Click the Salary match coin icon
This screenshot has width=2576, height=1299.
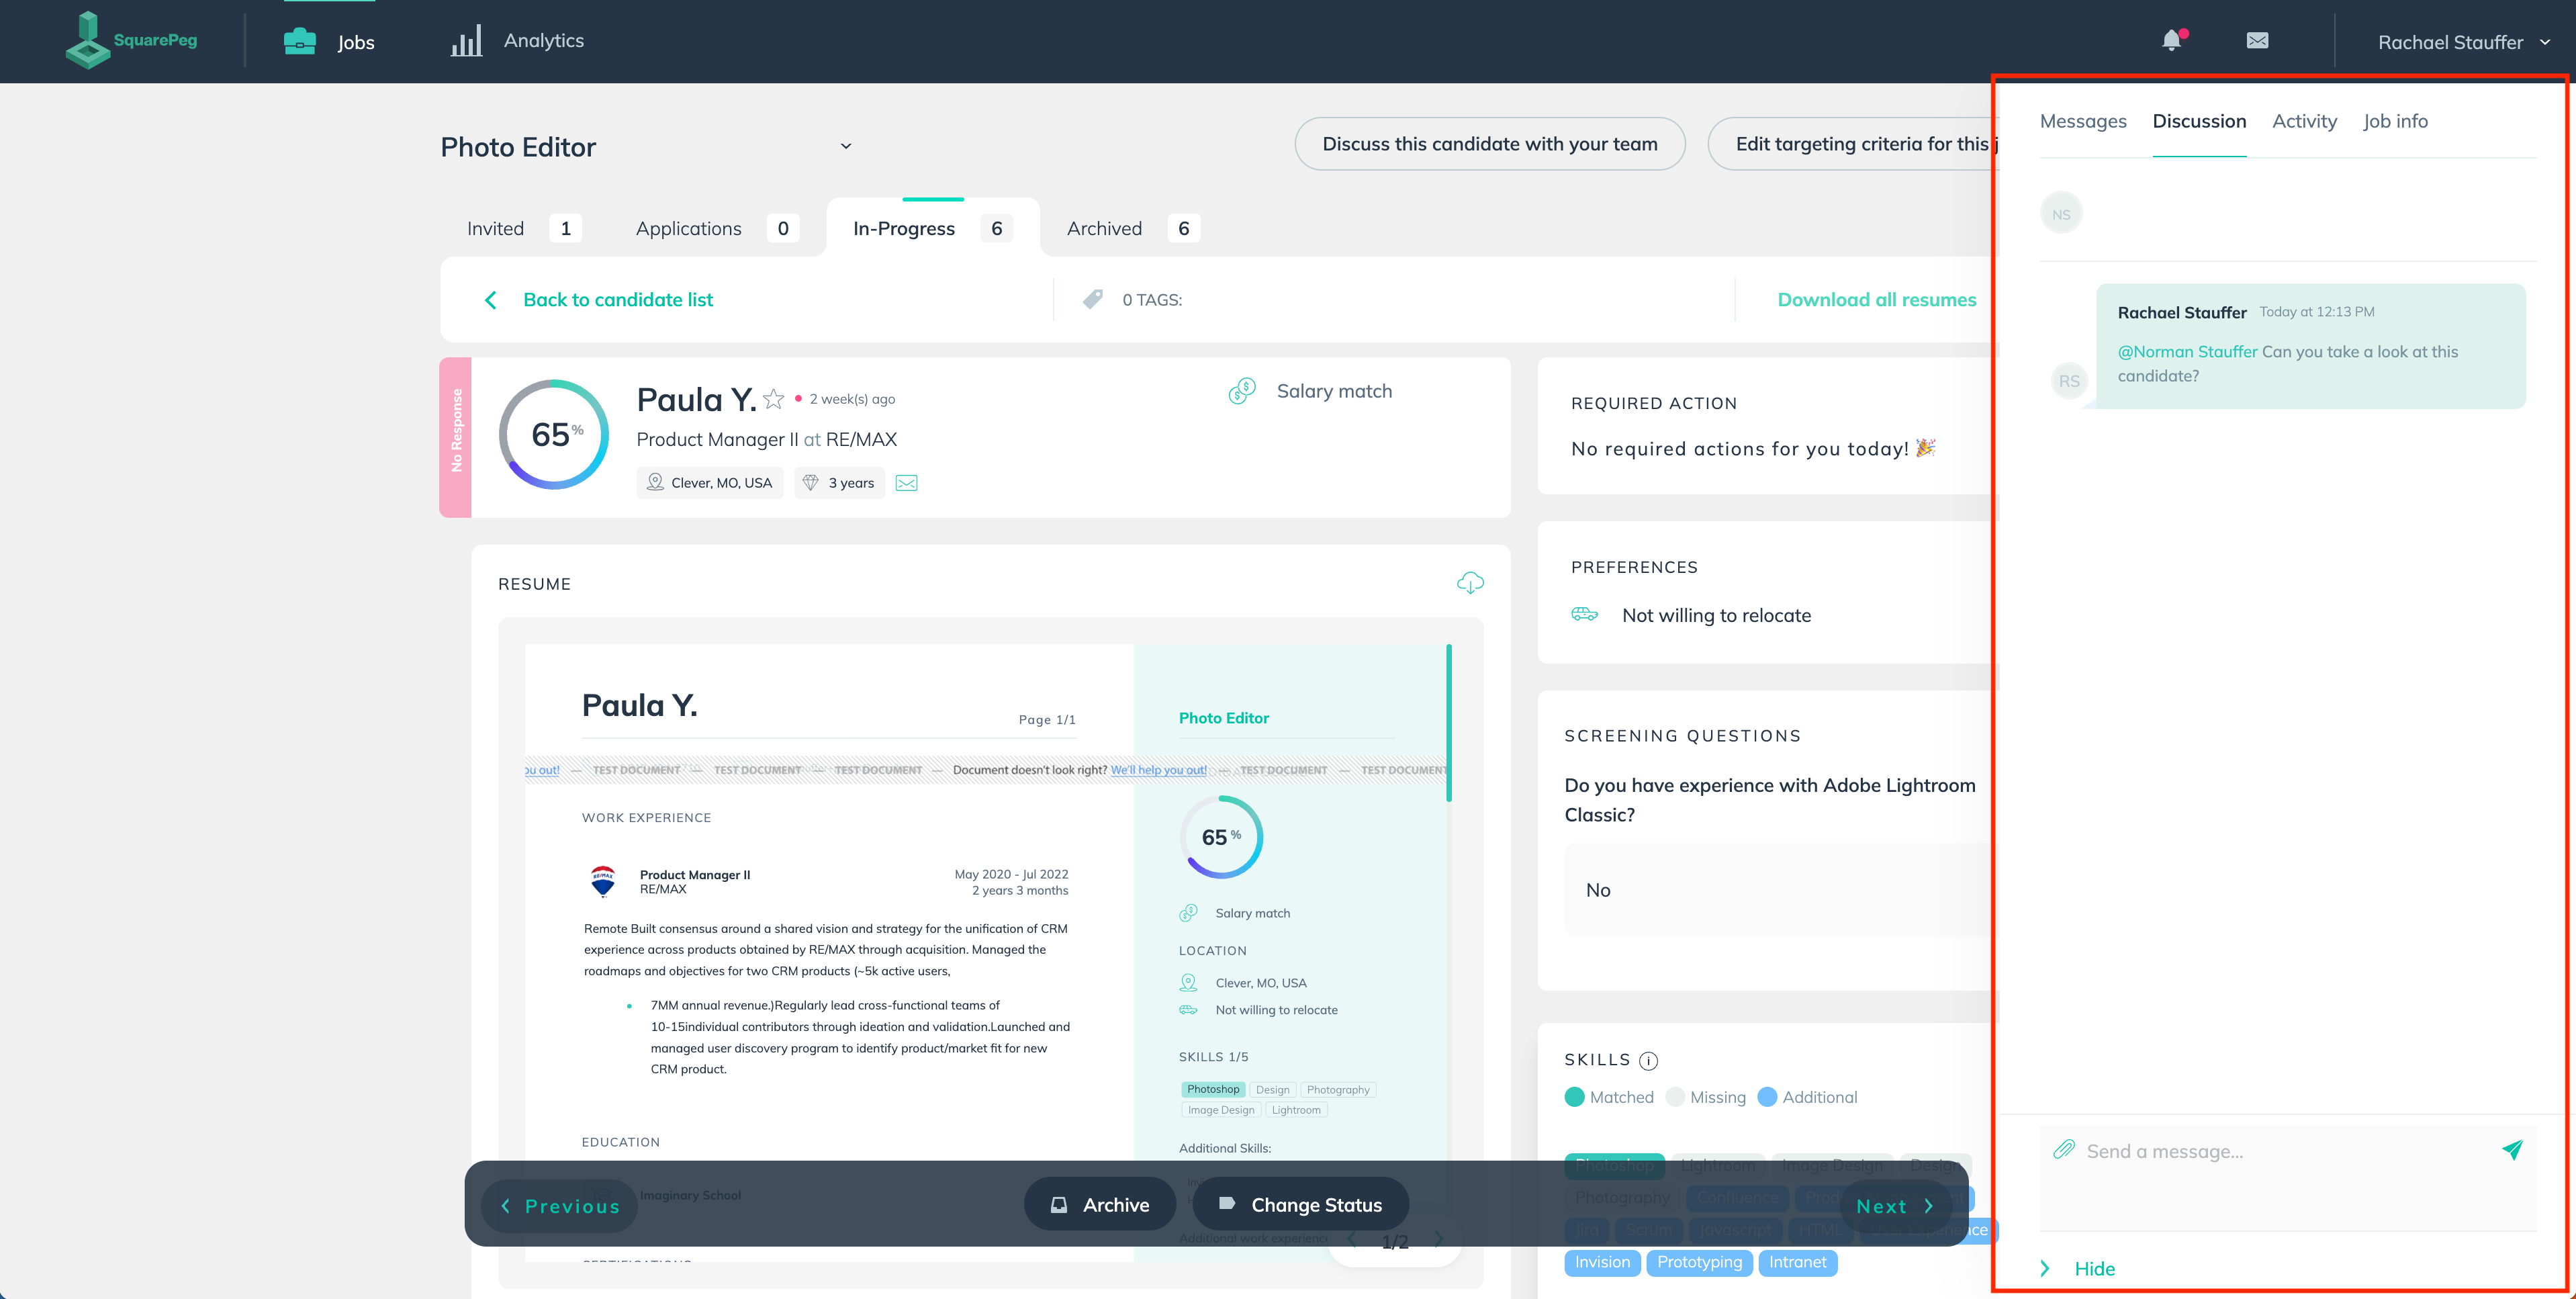pyautogui.click(x=1242, y=391)
